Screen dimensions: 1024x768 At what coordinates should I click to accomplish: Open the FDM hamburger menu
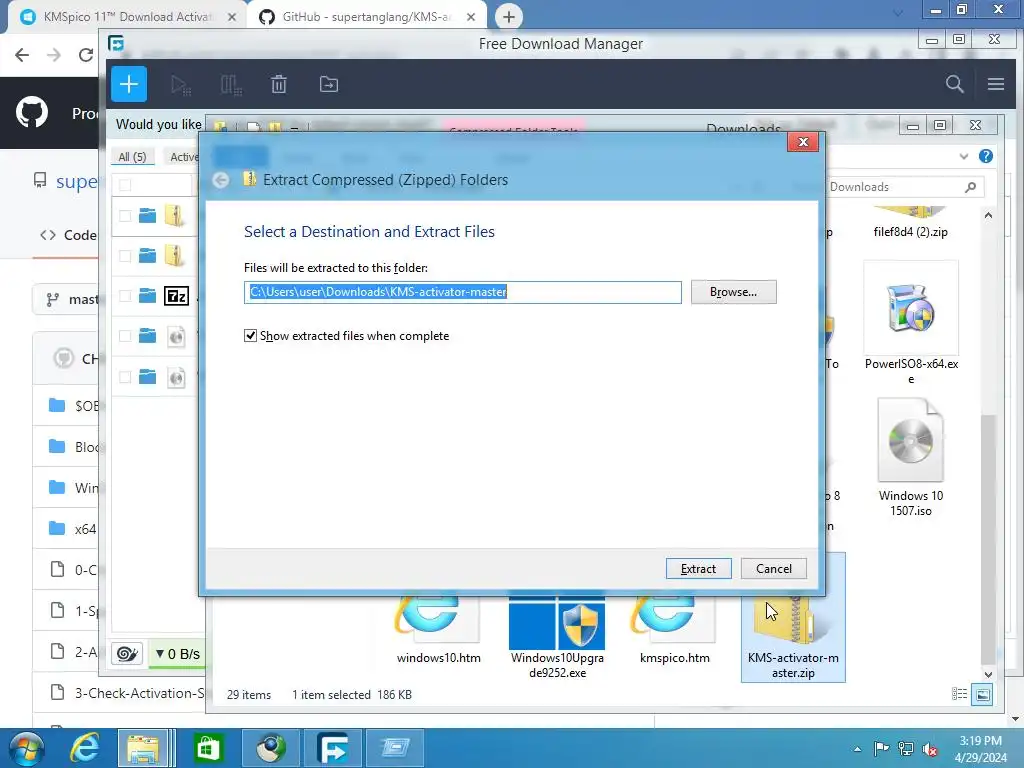[x=995, y=84]
